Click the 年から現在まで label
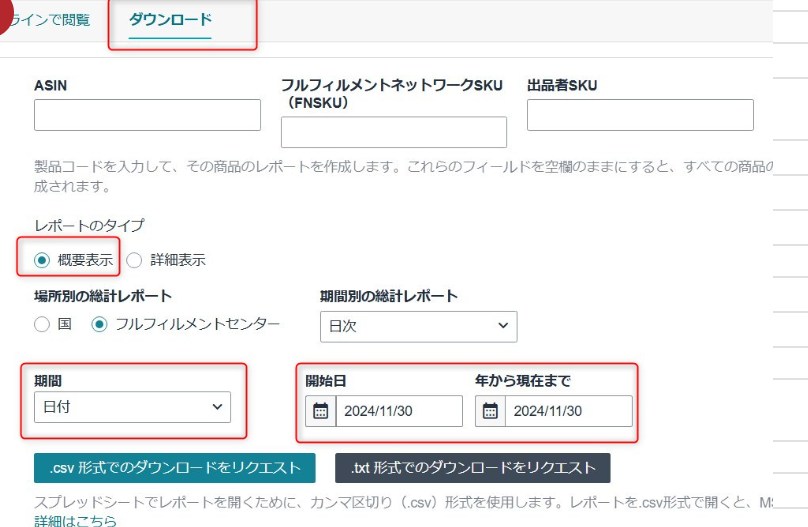 (x=523, y=381)
